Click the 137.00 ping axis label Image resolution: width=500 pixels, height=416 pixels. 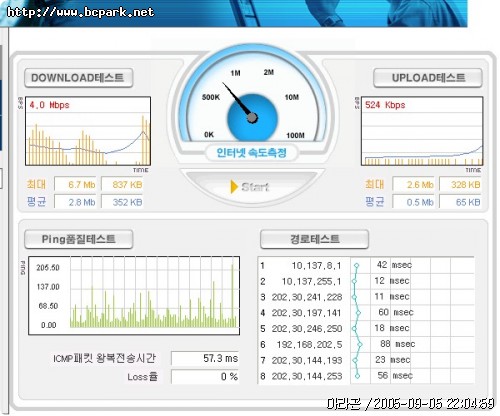[x=48, y=287]
